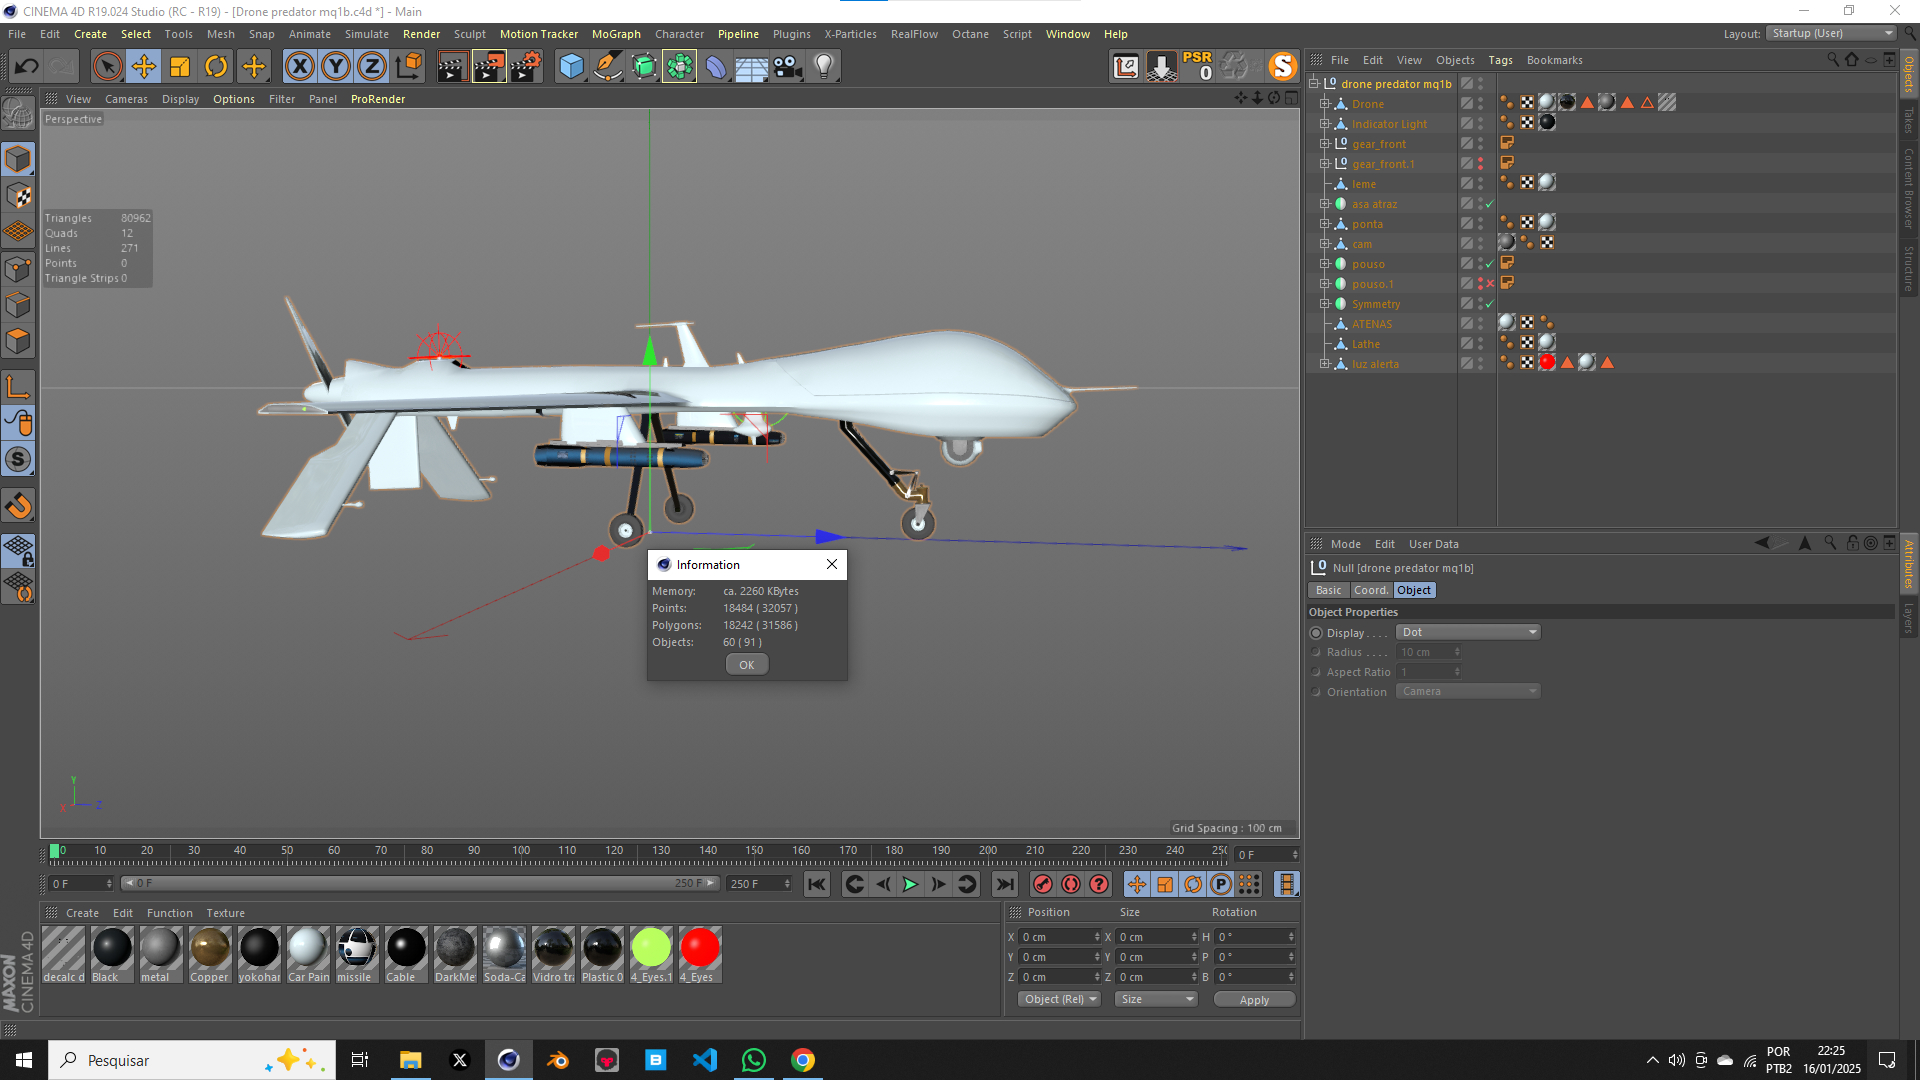Click the Render to Picture Viewer icon

489,65
